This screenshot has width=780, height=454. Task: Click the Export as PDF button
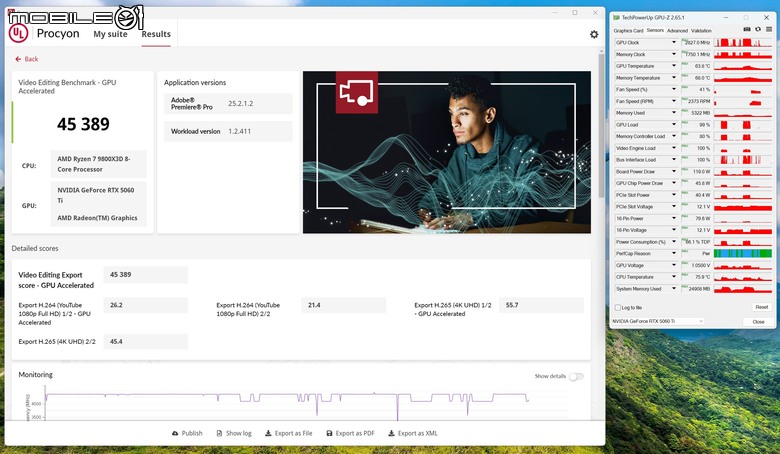[350, 433]
